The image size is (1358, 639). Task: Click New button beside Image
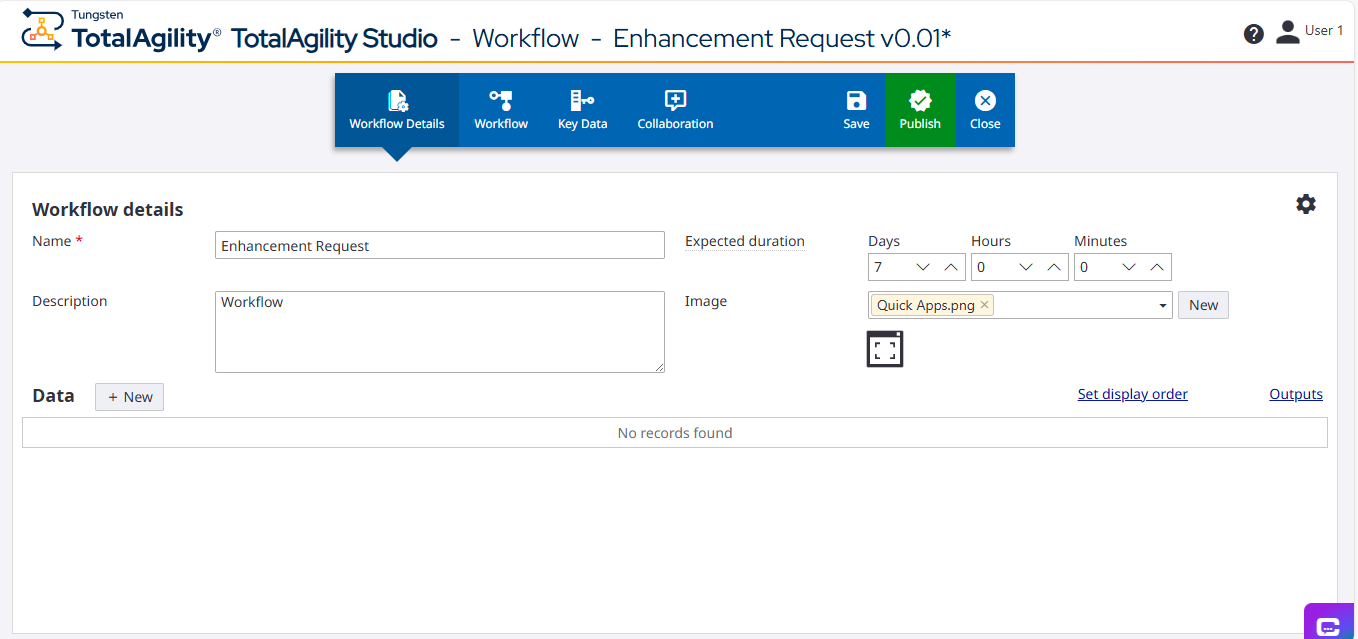(1203, 305)
